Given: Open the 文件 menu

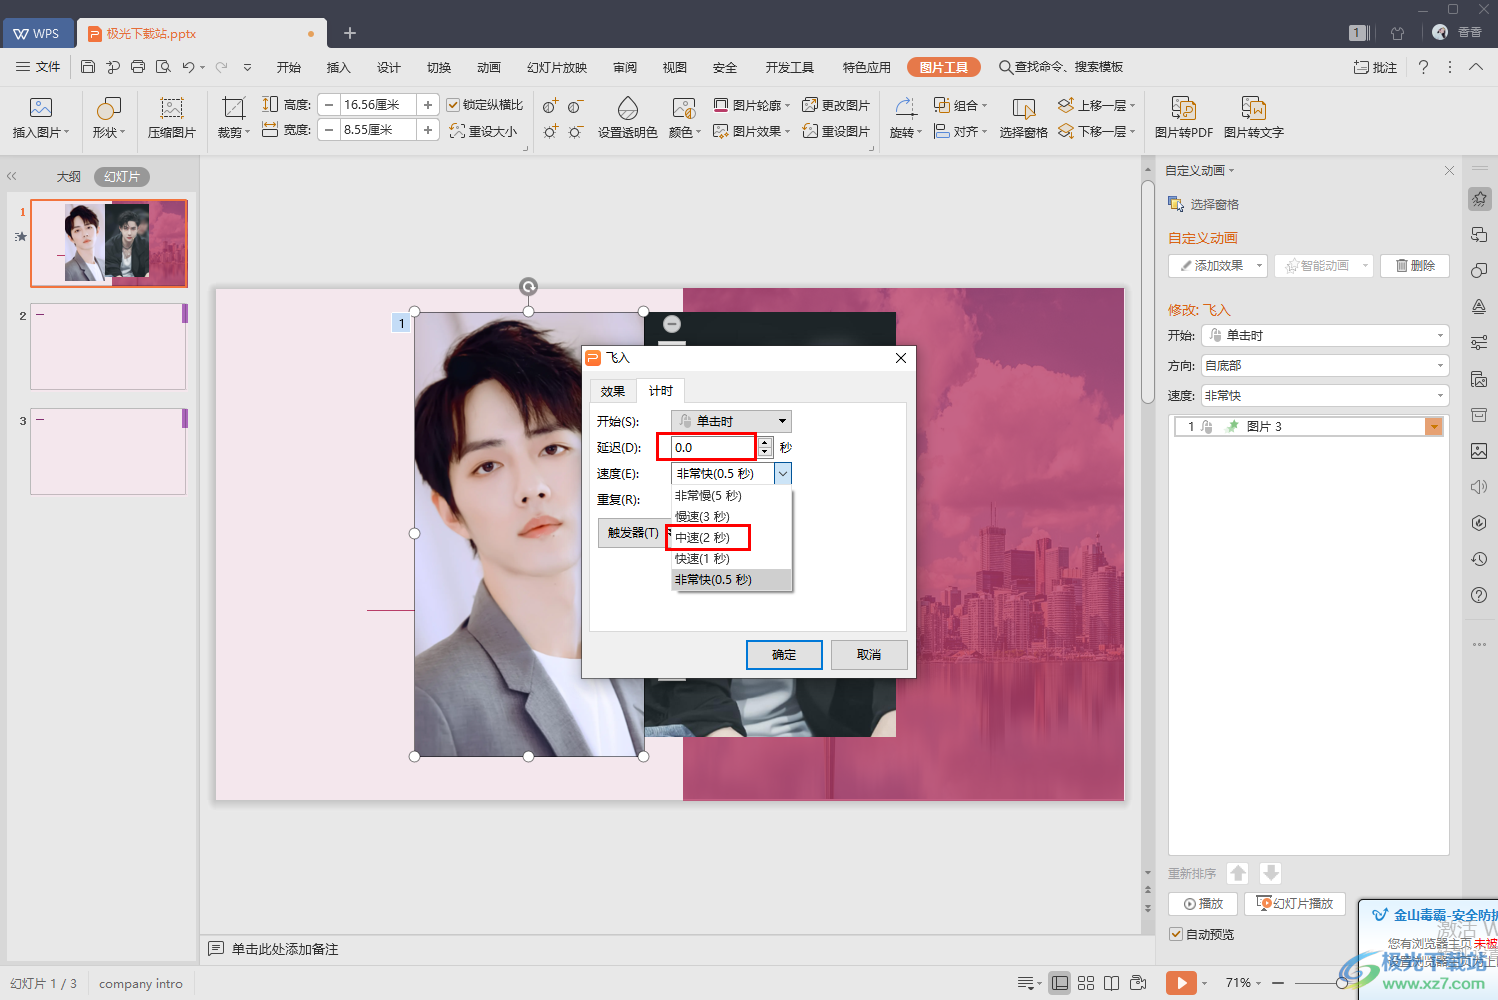Looking at the screenshot, I should 39,67.
